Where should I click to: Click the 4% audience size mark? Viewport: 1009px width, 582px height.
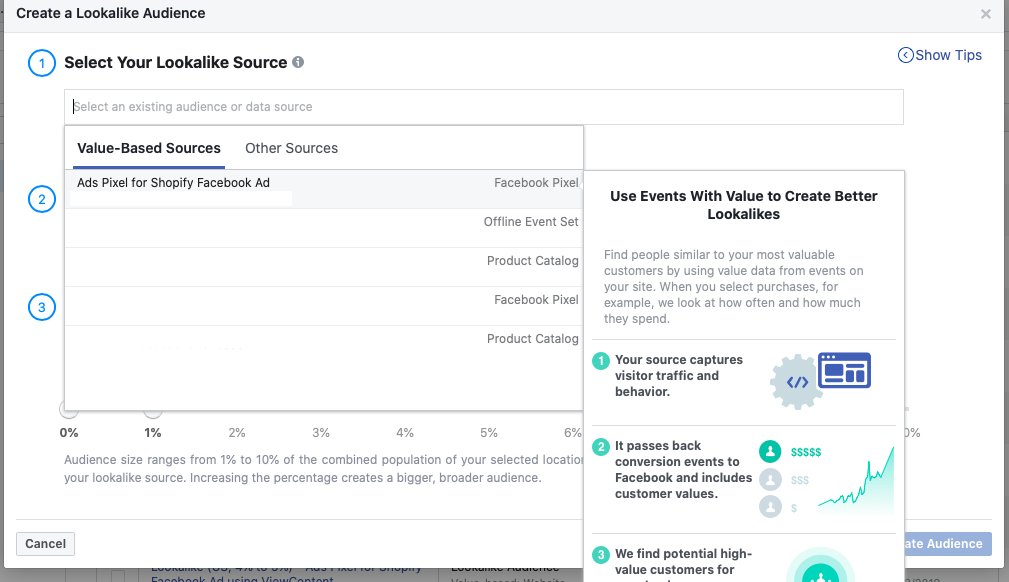click(x=405, y=433)
